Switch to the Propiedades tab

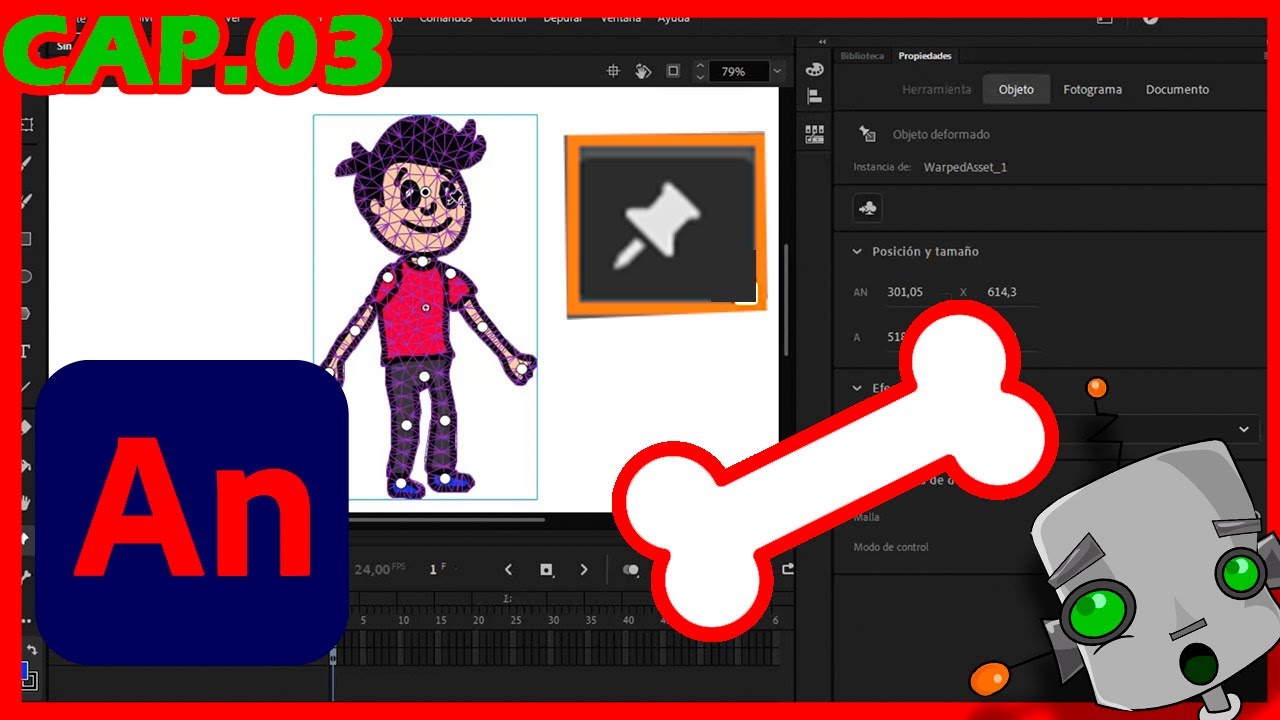pos(925,56)
